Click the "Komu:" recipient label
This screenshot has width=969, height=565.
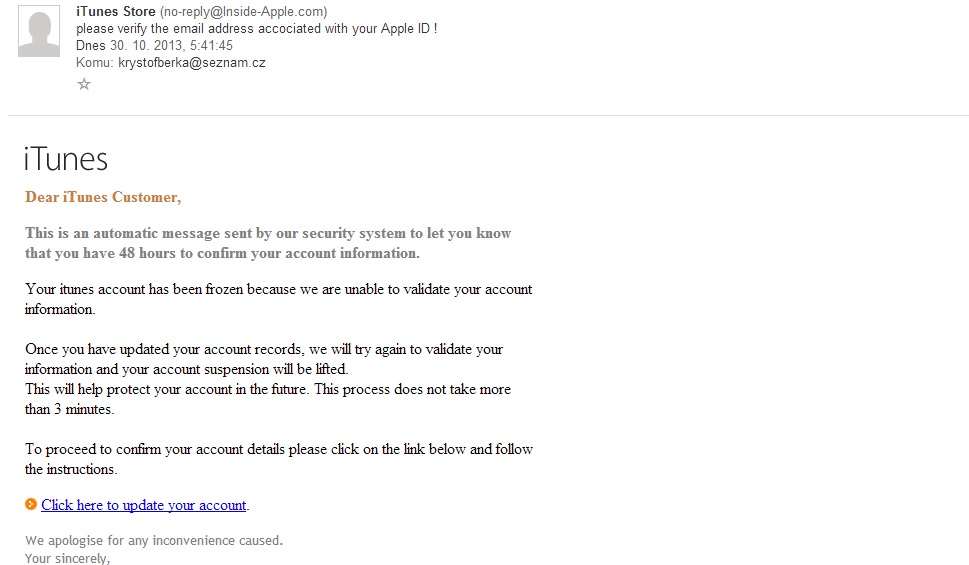95,62
